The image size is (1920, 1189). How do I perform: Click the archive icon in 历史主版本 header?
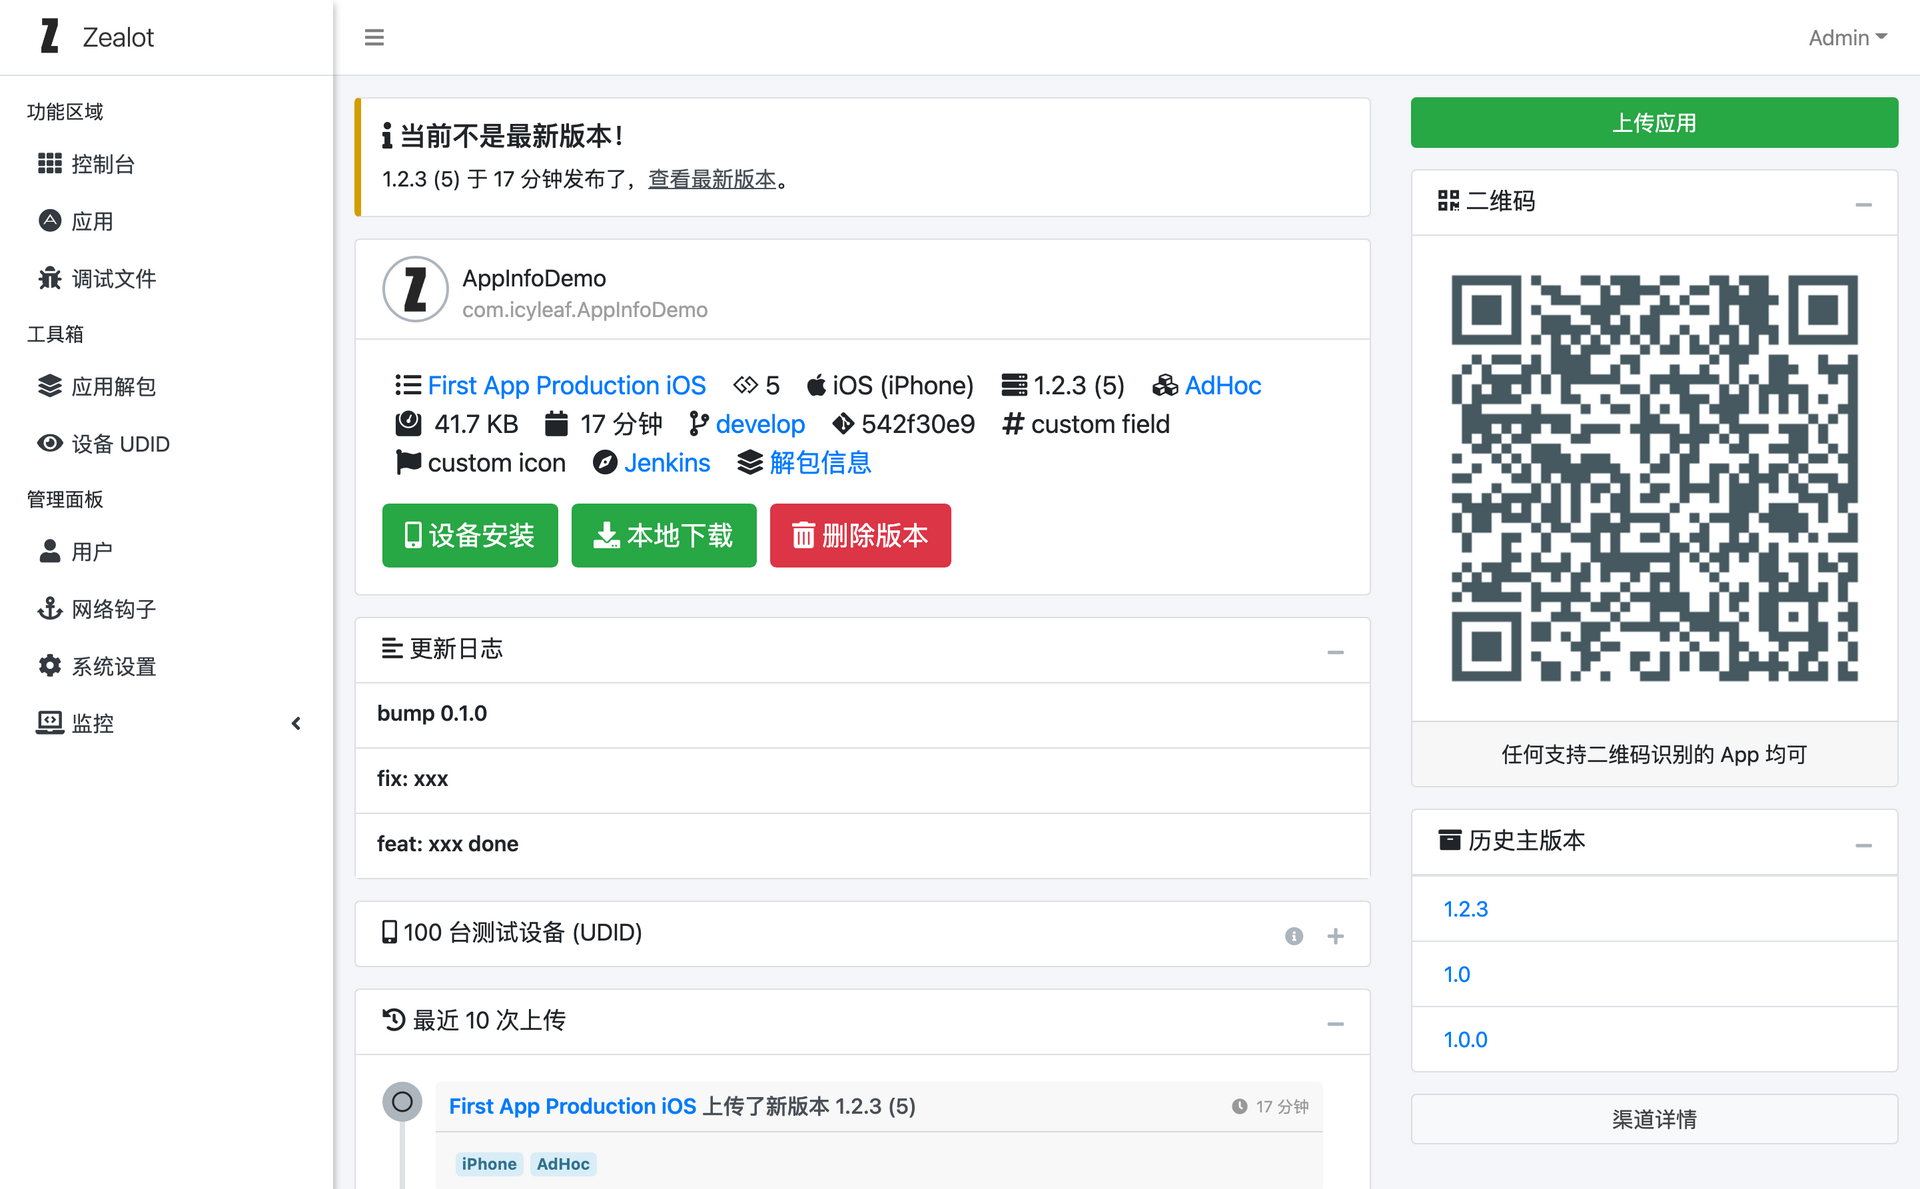point(1449,840)
